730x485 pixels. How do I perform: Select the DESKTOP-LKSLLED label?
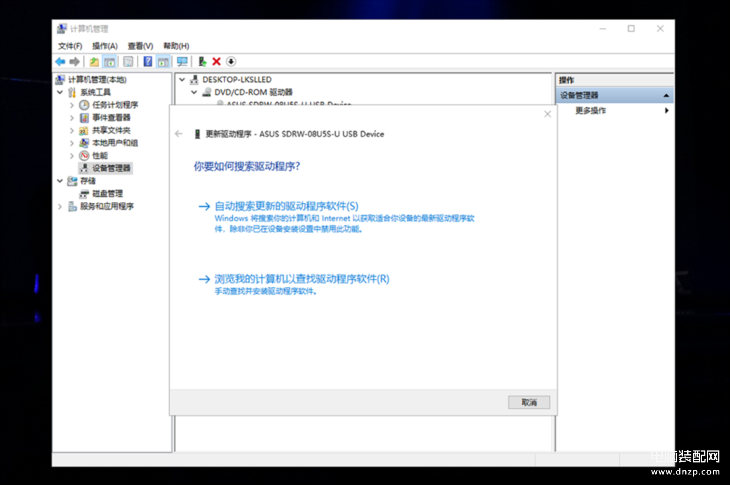tap(237, 80)
